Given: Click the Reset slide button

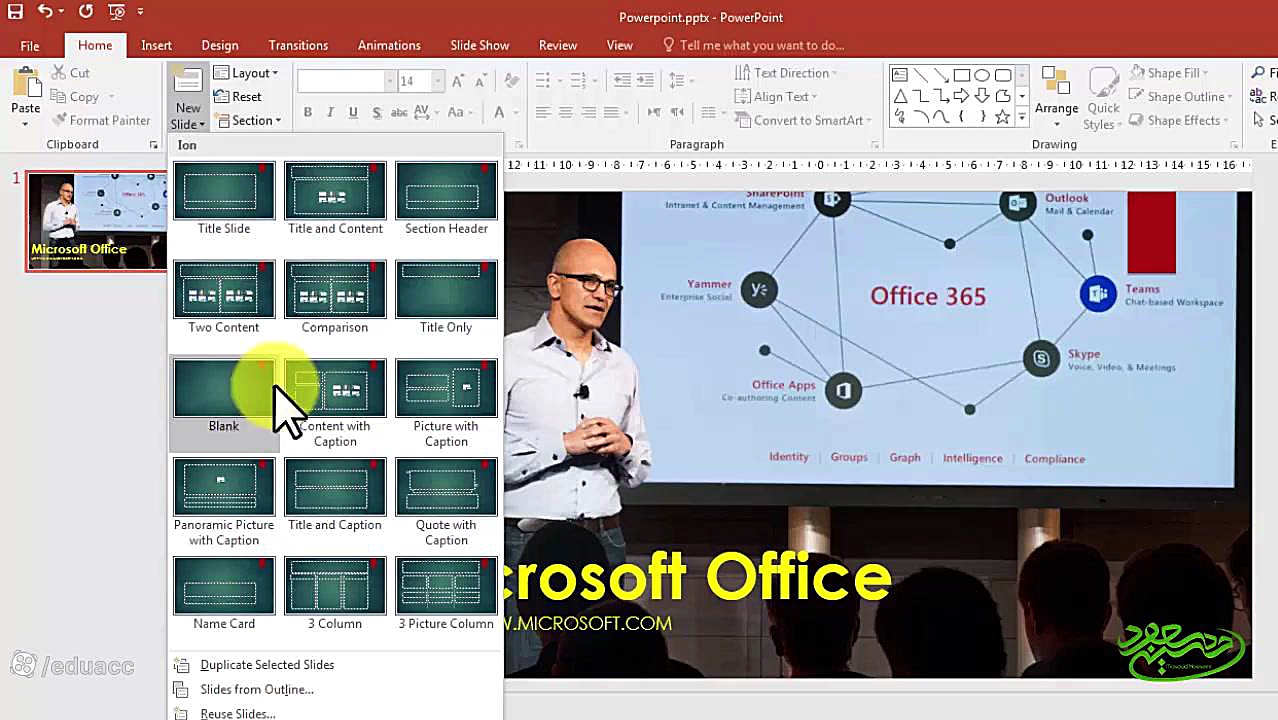Looking at the screenshot, I should pyautogui.click(x=238, y=97).
